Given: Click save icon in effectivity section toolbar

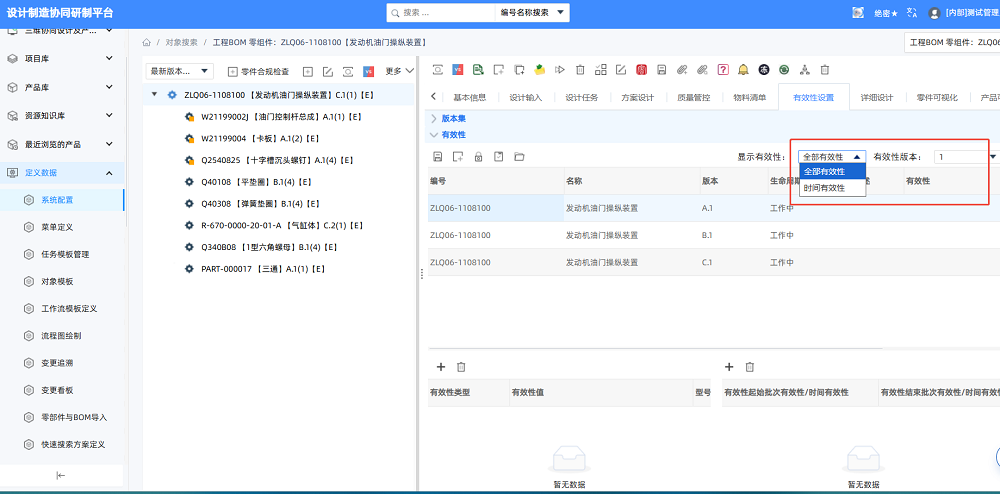Looking at the screenshot, I should (438, 157).
